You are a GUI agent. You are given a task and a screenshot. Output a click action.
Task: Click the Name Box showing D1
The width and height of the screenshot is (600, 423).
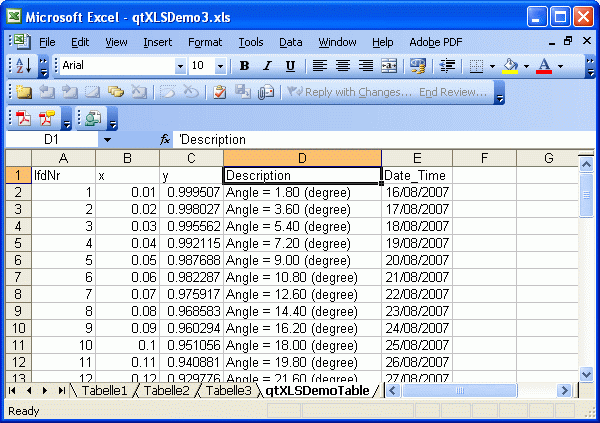[52, 140]
